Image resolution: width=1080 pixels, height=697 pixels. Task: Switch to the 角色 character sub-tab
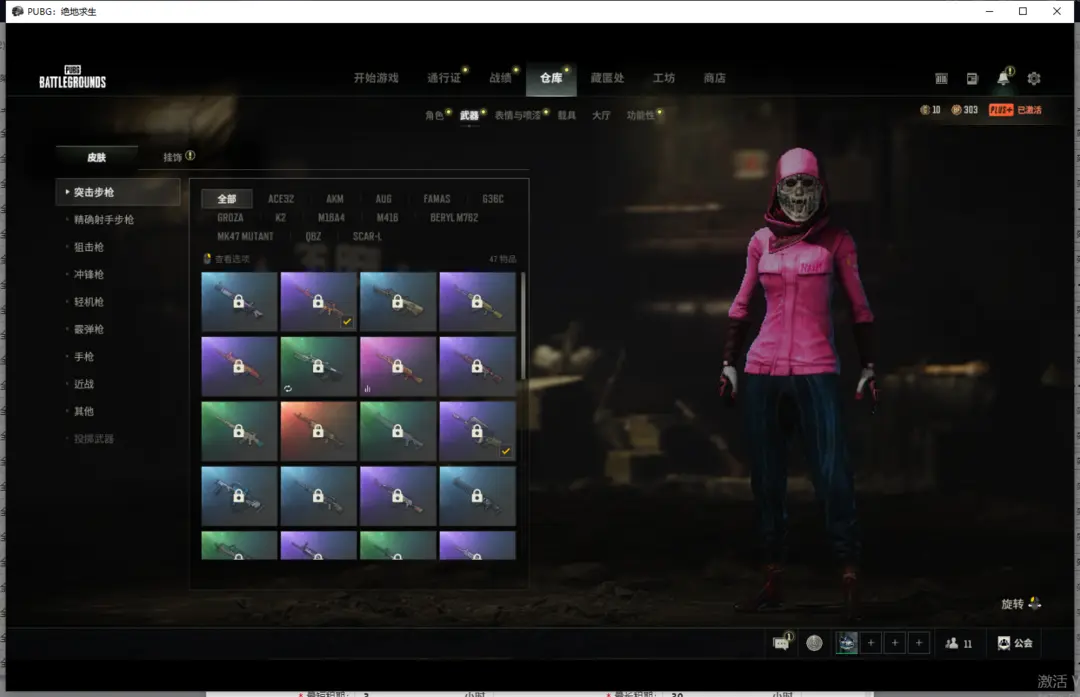(434, 115)
